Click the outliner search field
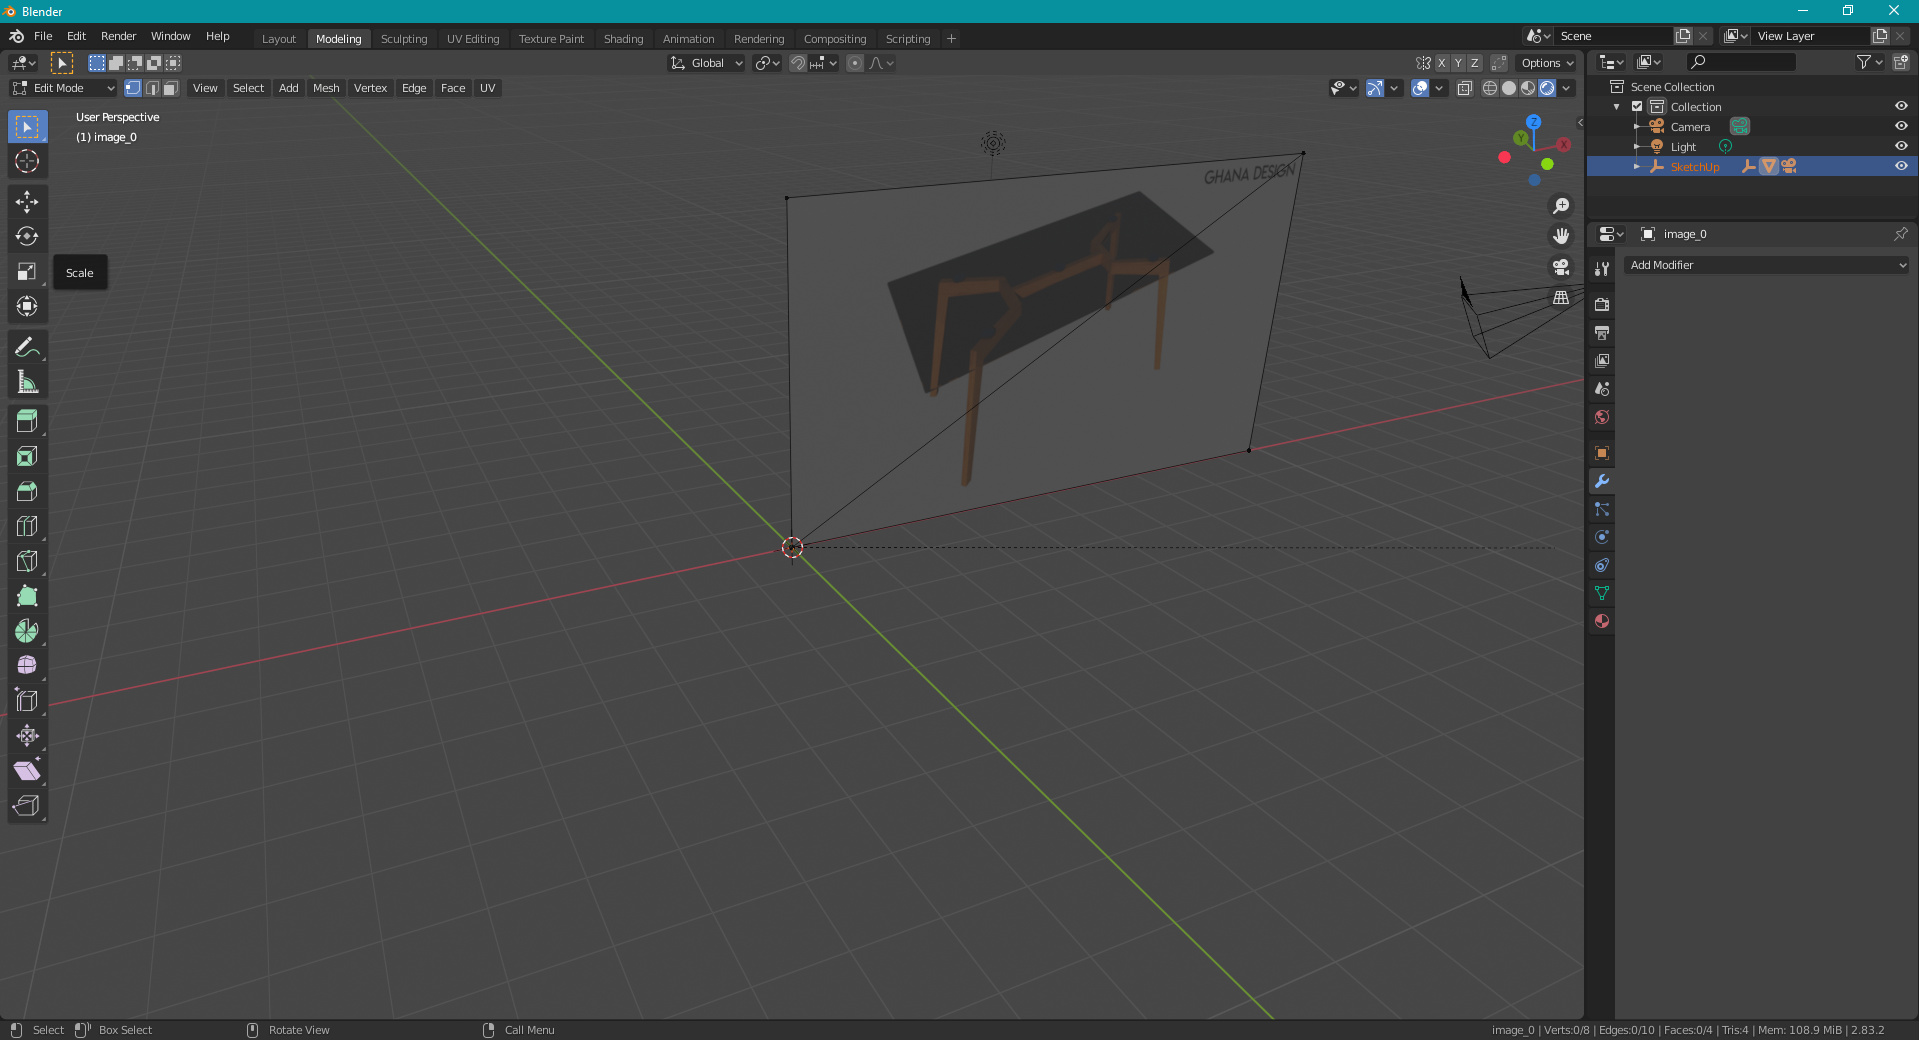Image resolution: width=1919 pixels, height=1040 pixels. 1740,61
